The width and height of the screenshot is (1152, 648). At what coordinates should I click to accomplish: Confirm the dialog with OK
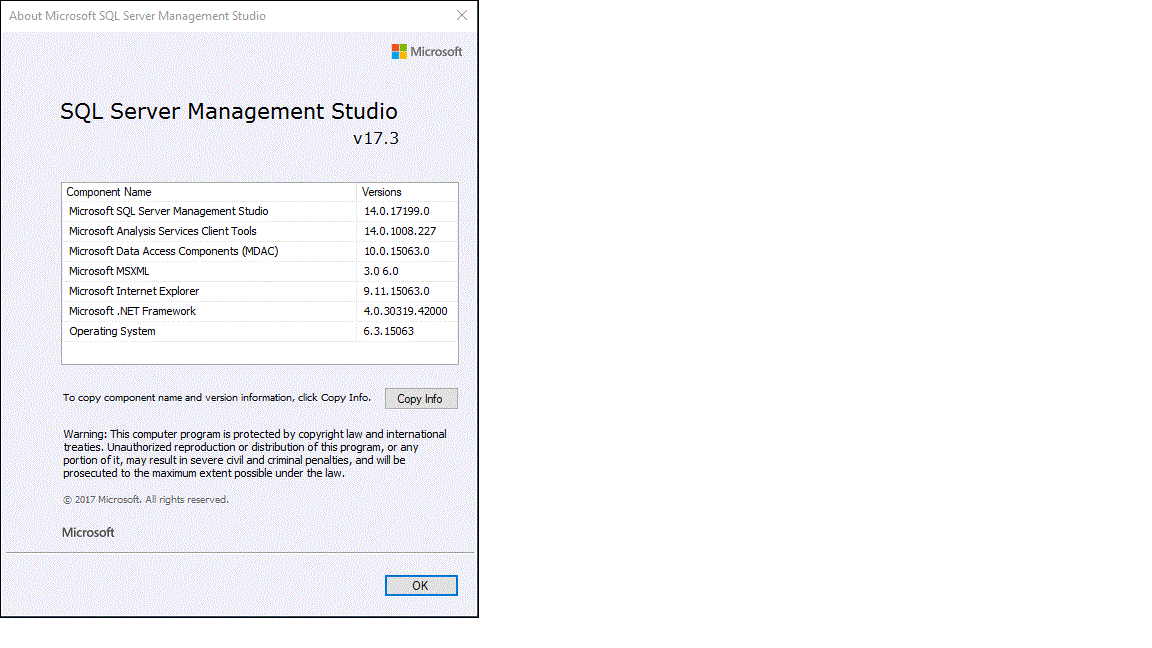(421, 586)
